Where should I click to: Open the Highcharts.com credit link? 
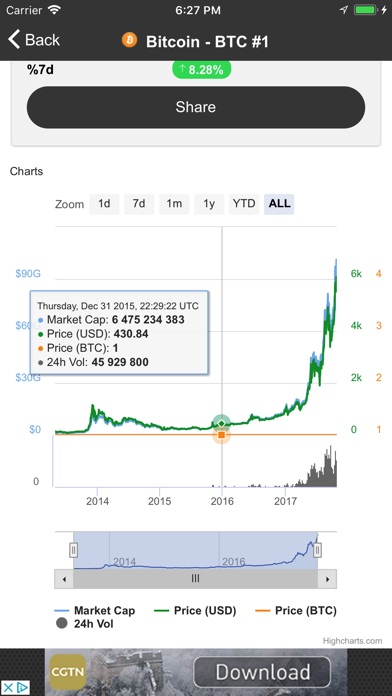(x=352, y=641)
